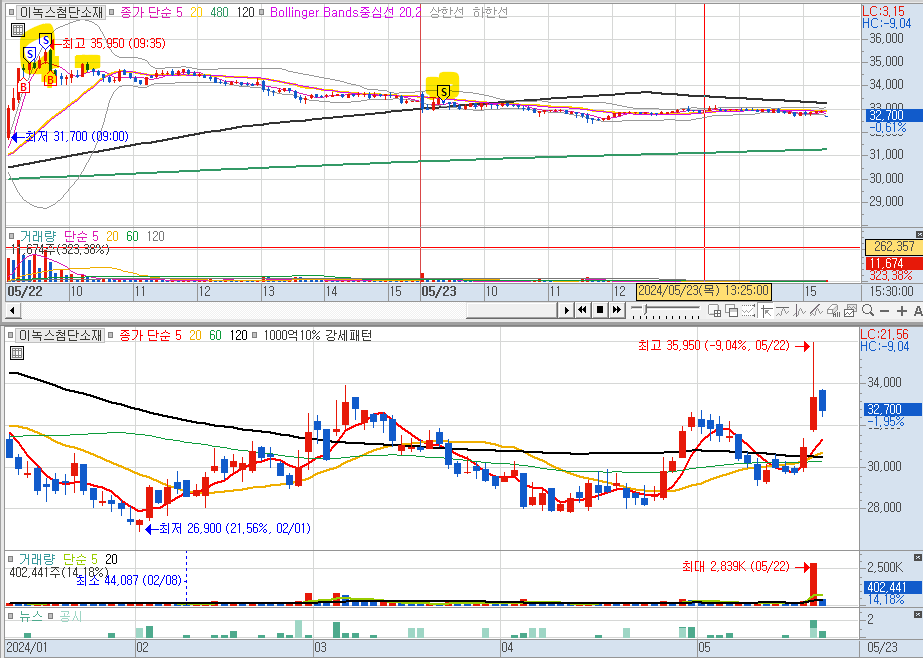Click the rewind replay button

582,310
